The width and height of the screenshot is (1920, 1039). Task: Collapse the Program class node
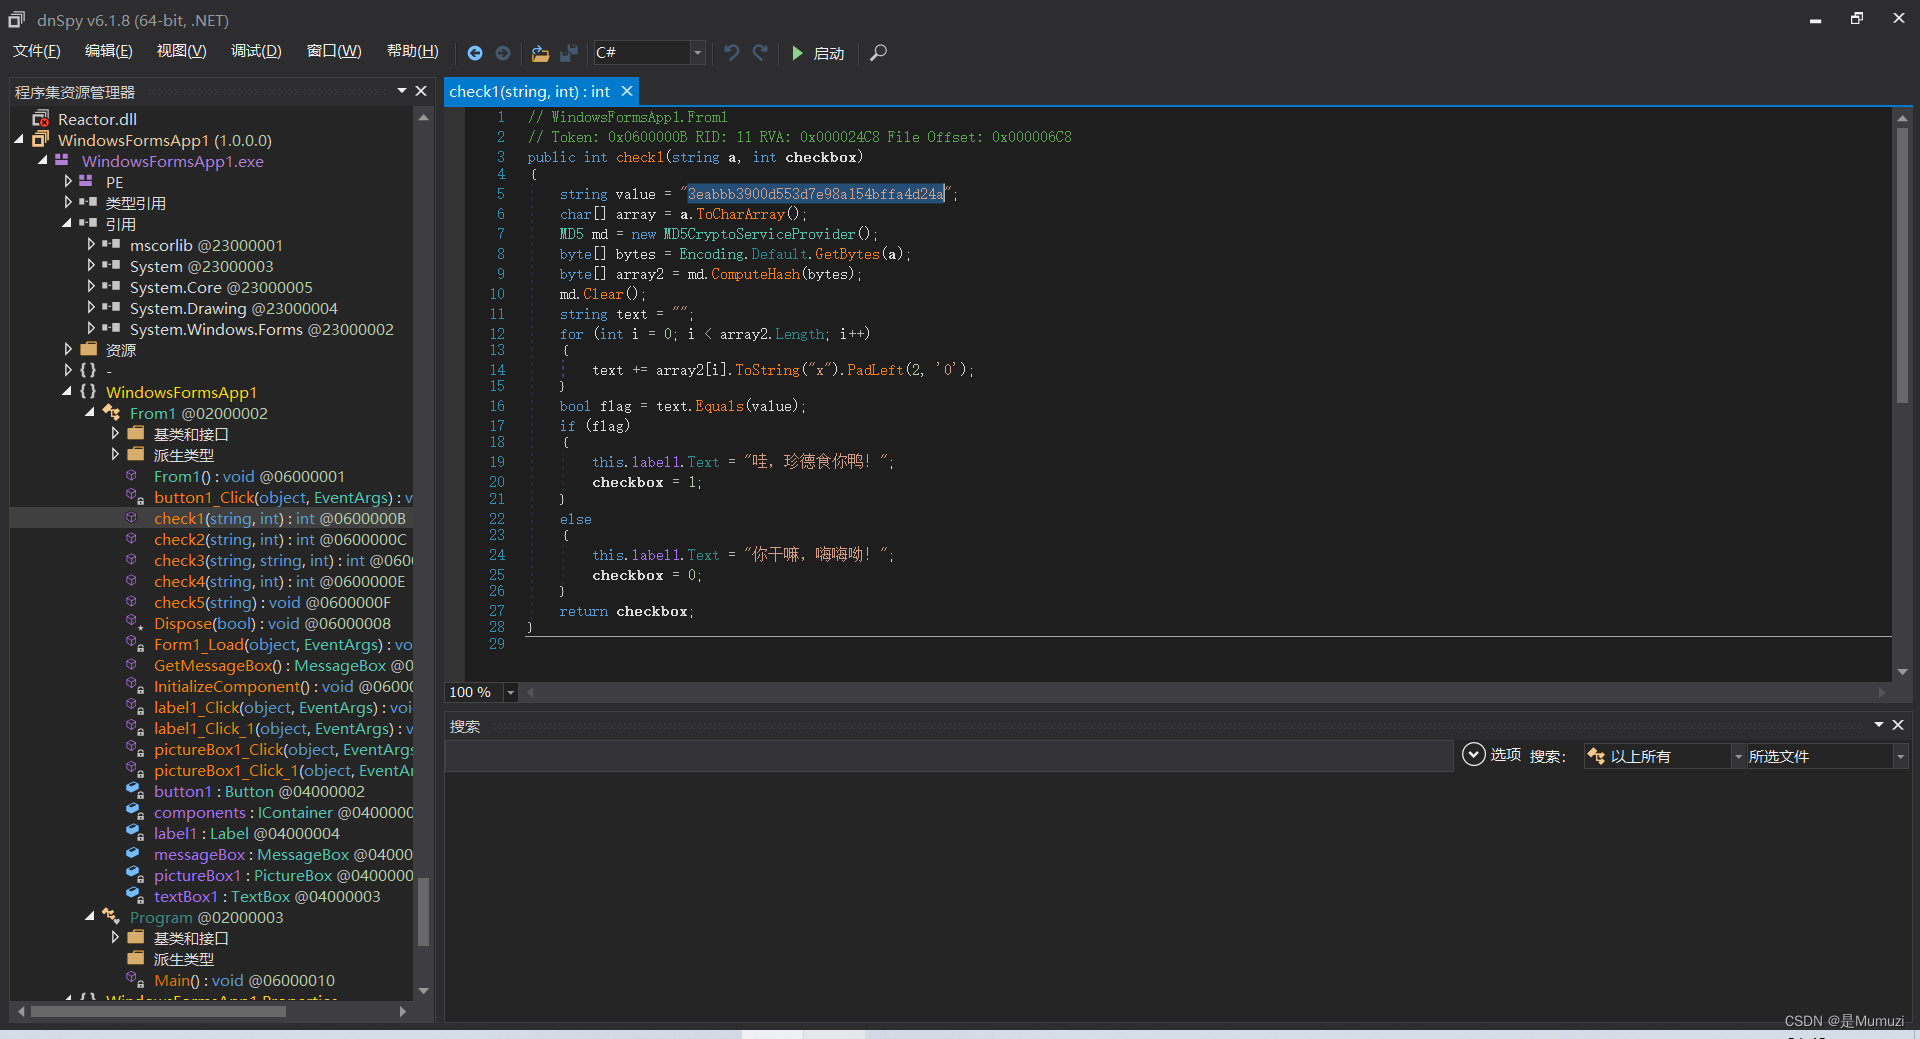click(91, 917)
